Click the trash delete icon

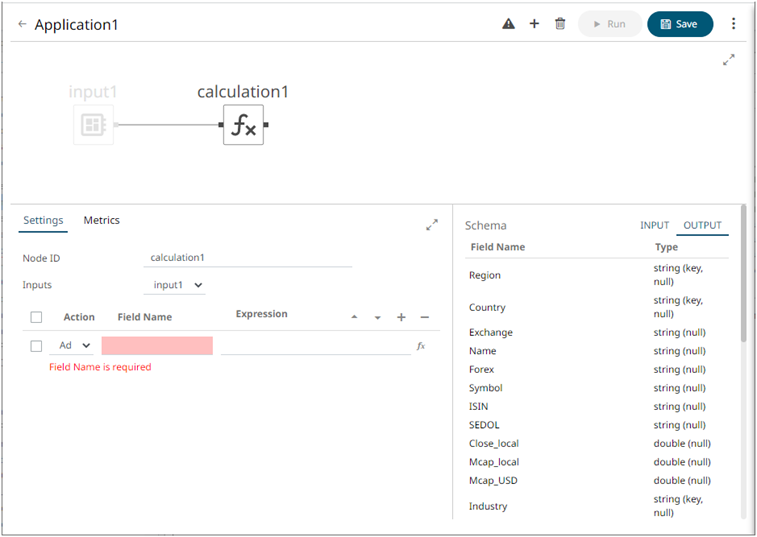560,24
